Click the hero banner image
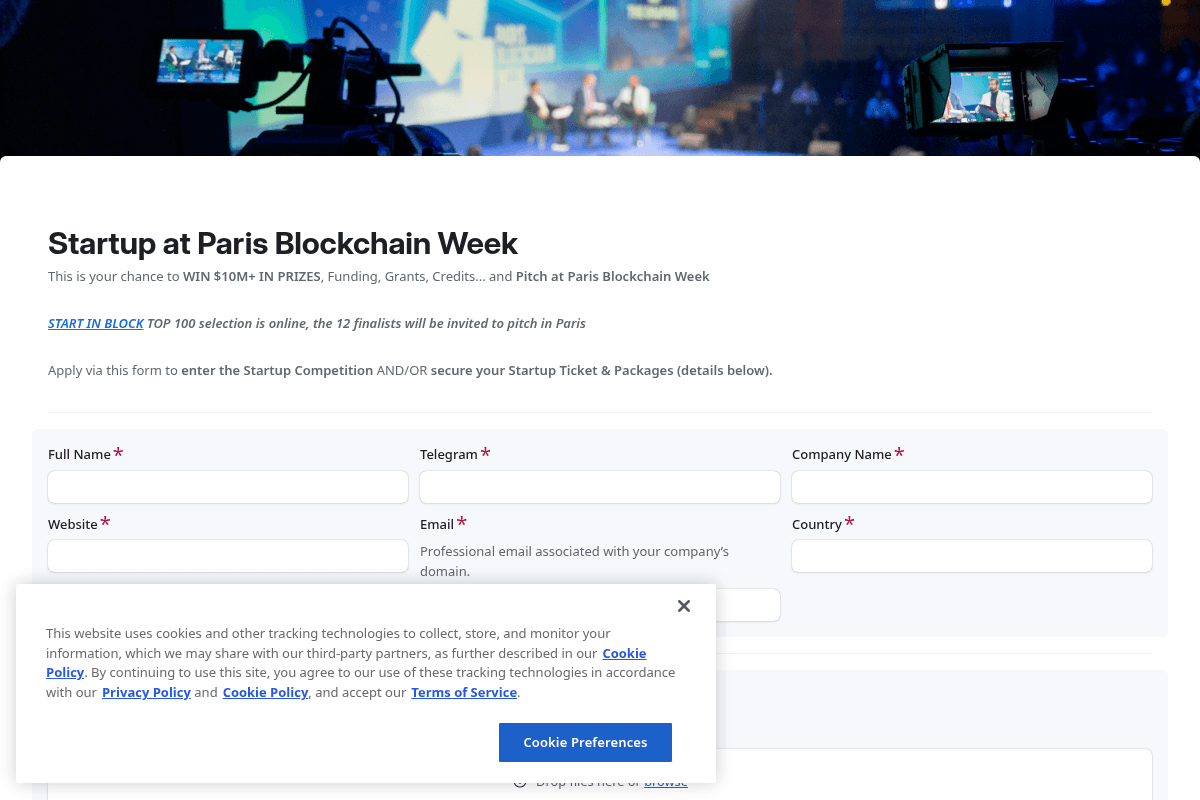 (x=600, y=77)
